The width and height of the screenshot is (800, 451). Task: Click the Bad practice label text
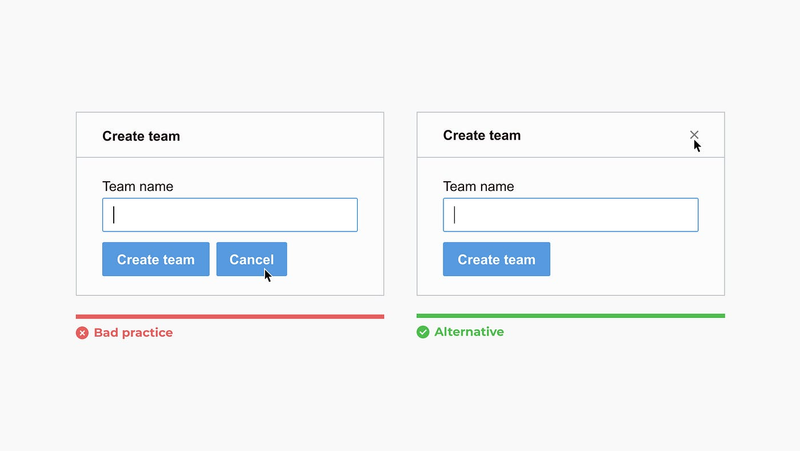click(x=133, y=333)
